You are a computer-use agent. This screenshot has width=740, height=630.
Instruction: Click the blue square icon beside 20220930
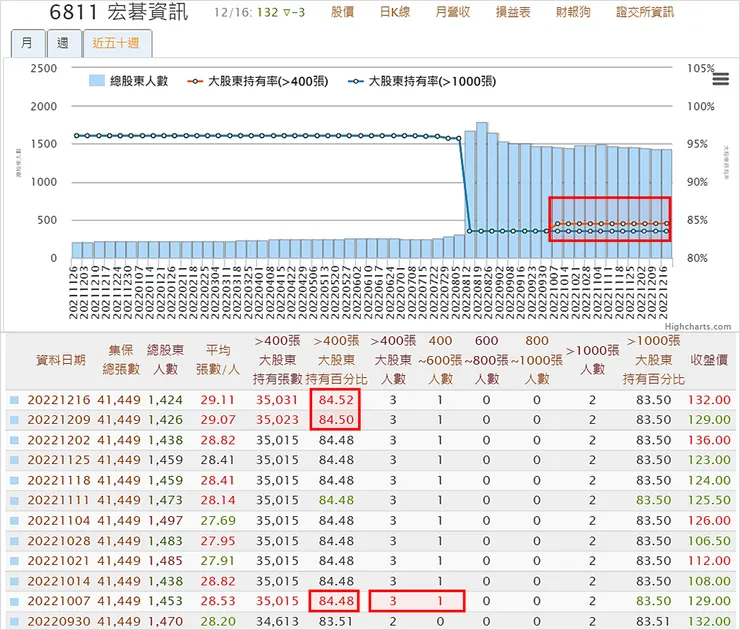coord(15,622)
